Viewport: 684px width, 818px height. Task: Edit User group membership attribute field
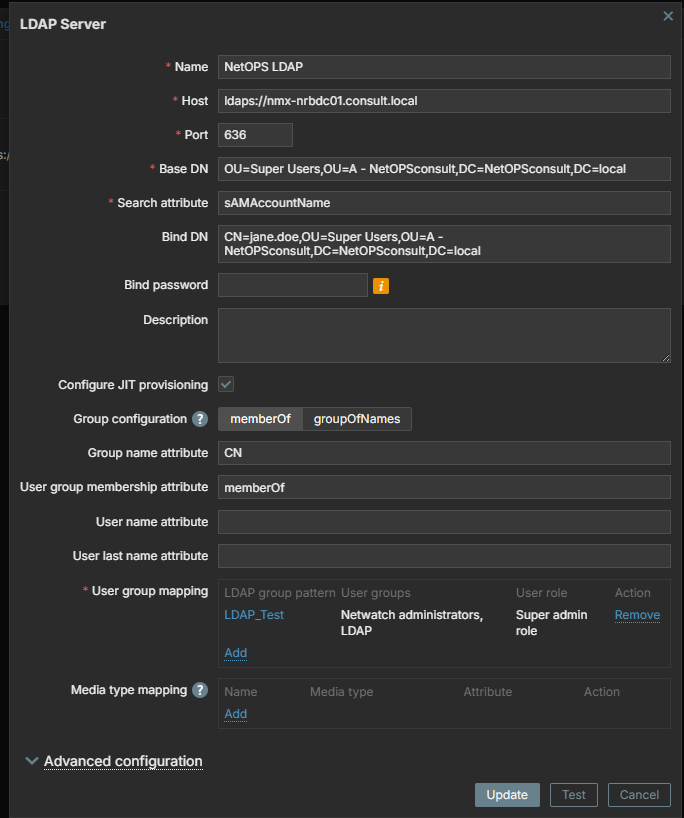(x=444, y=487)
